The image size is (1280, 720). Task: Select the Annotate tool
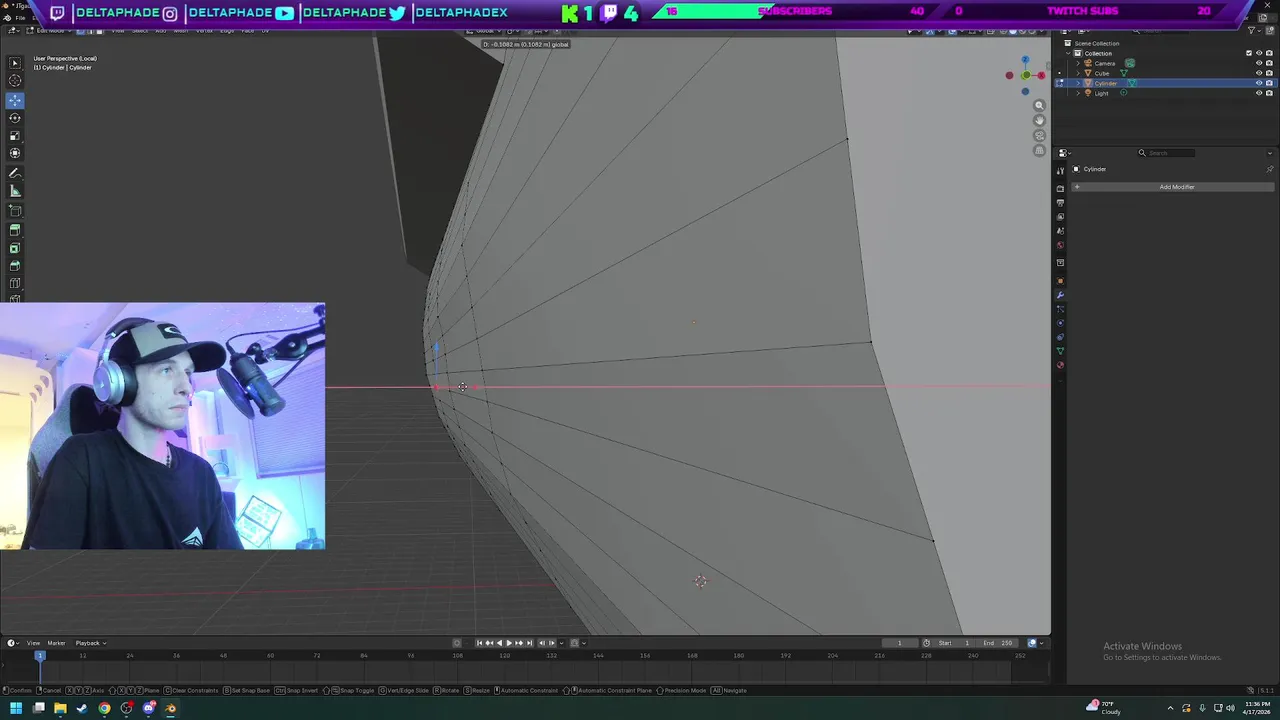coord(15,173)
